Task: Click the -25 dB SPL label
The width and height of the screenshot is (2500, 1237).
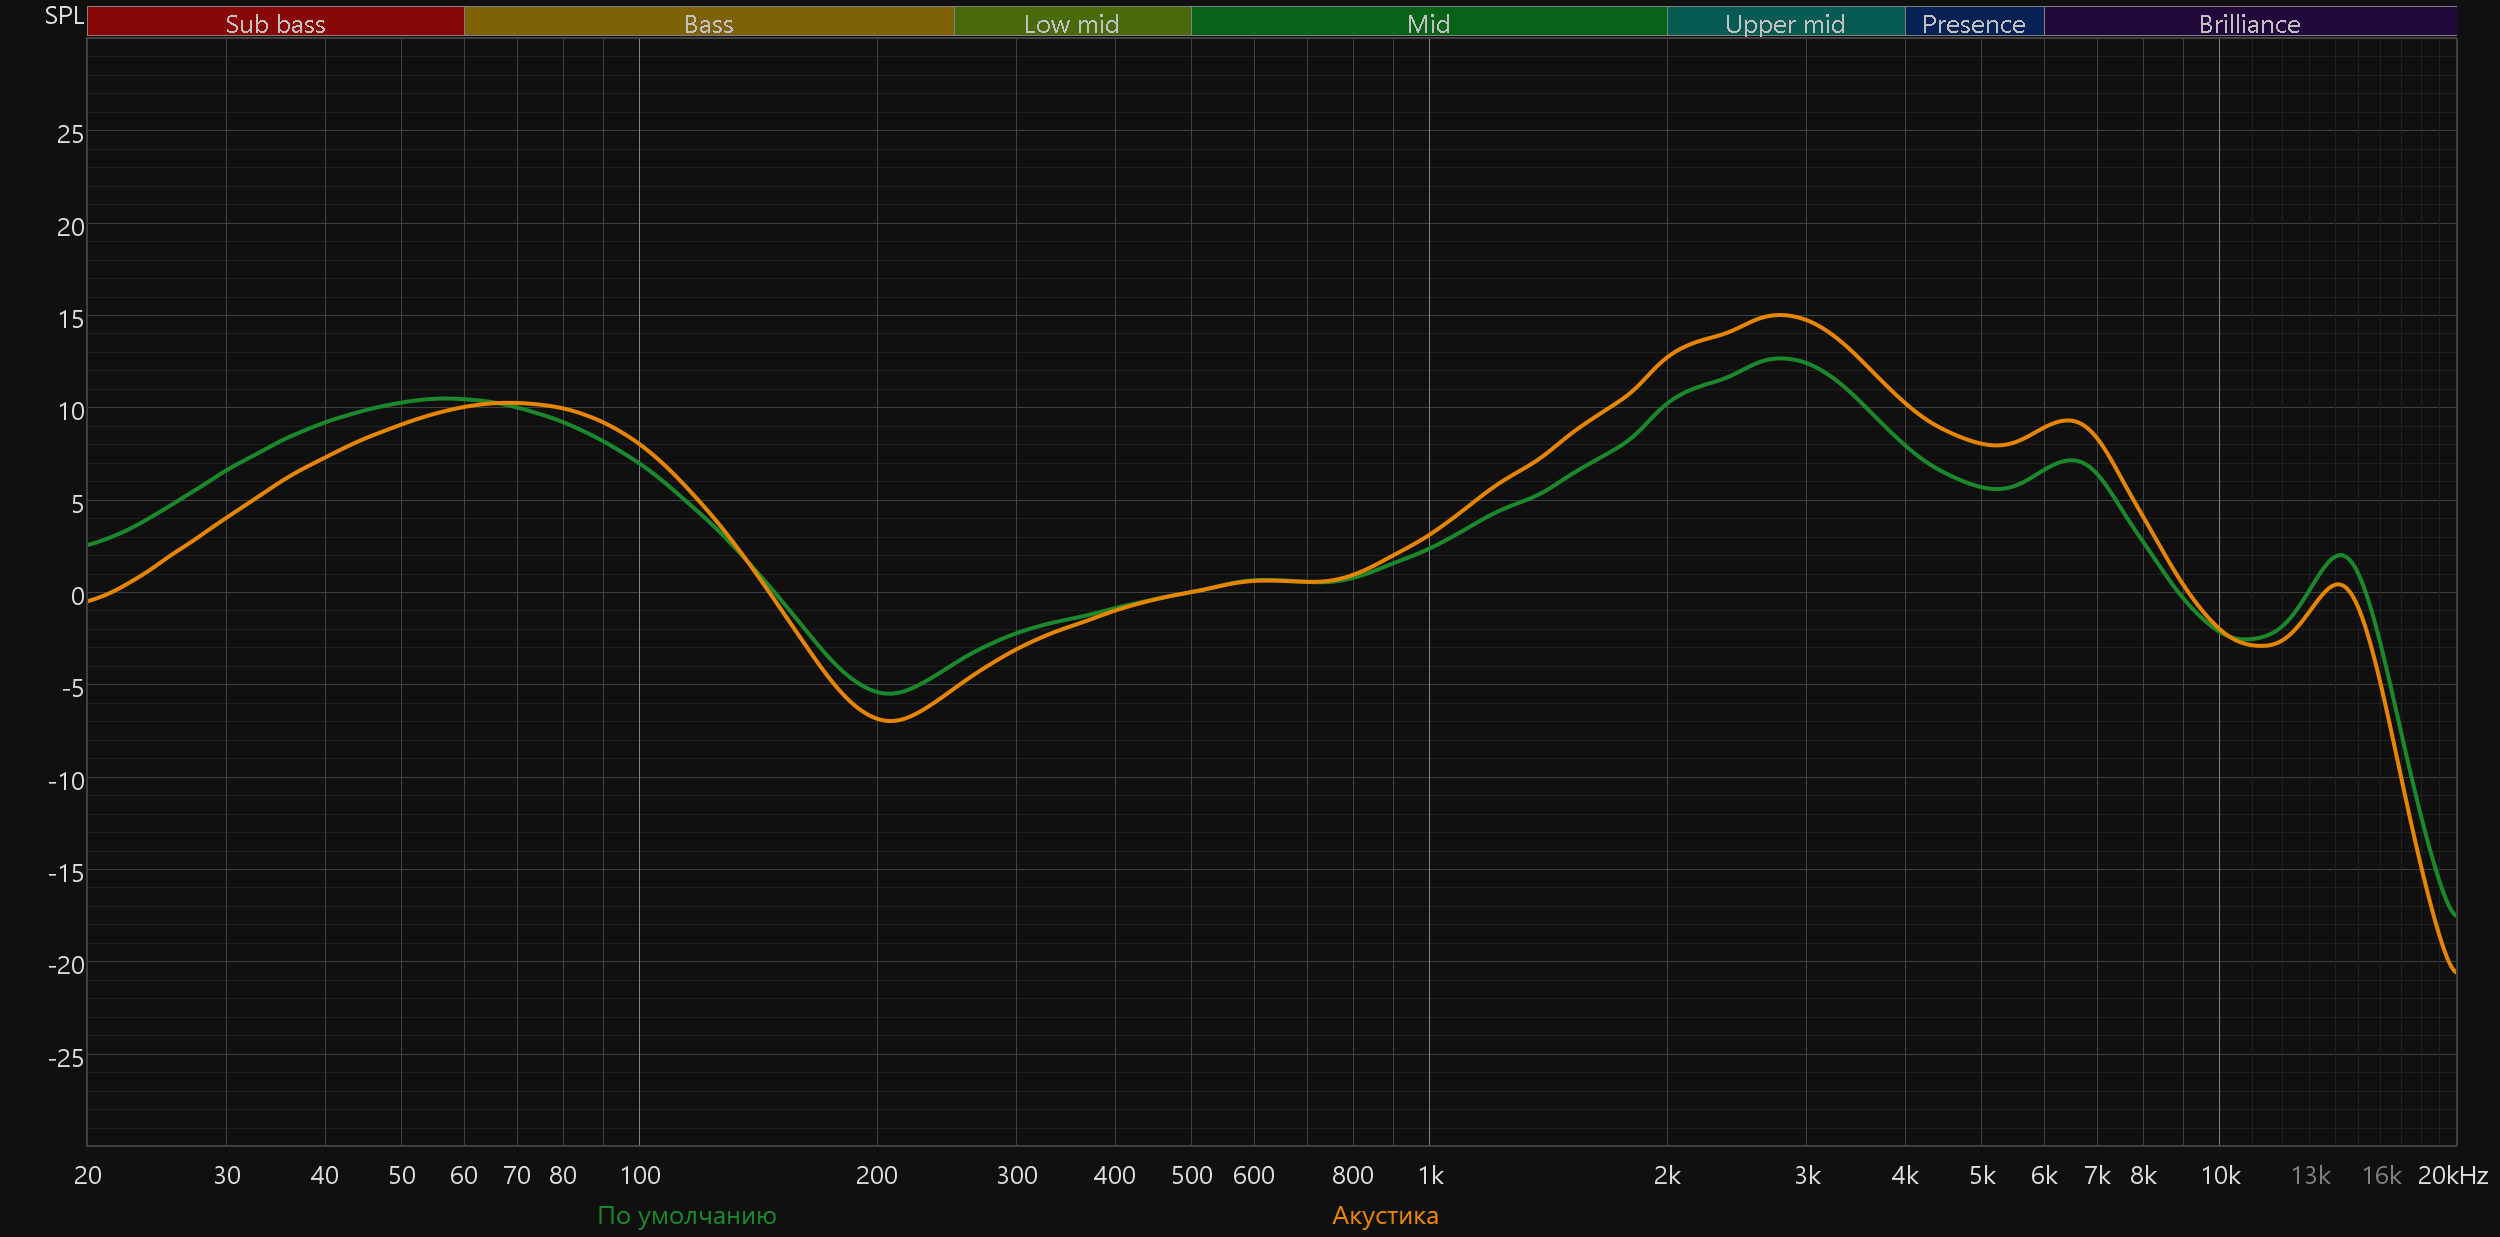Action: [x=66, y=1057]
